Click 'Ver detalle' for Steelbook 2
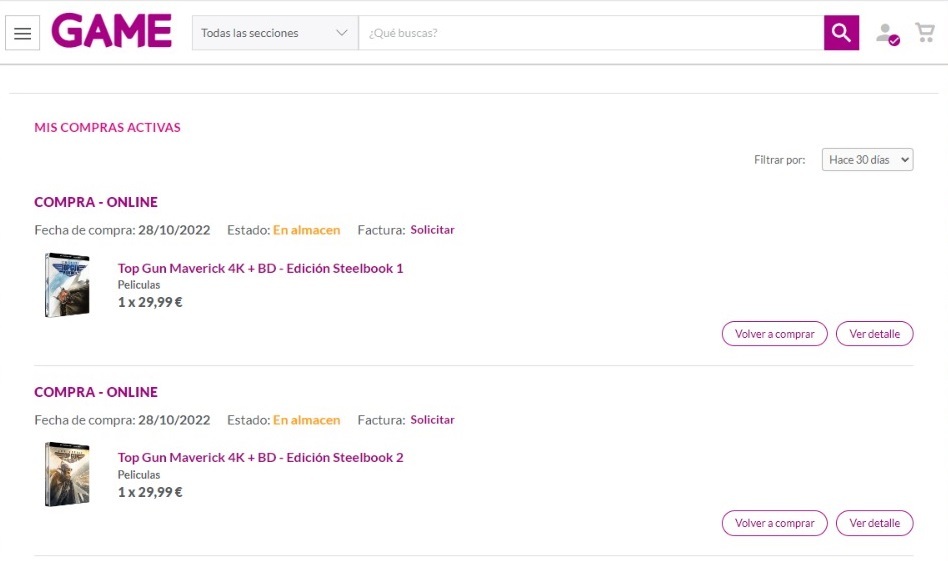The image size is (948, 561). point(874,523)
